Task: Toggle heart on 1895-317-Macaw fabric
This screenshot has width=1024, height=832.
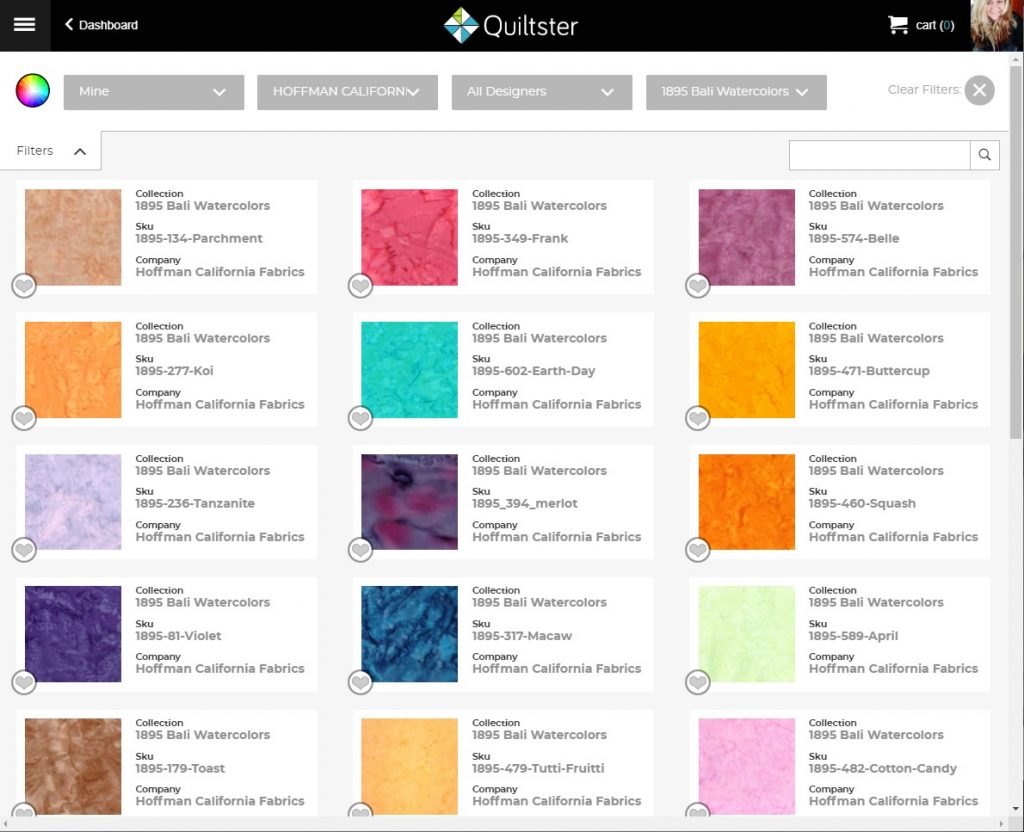Action: (x=360, y=682)
